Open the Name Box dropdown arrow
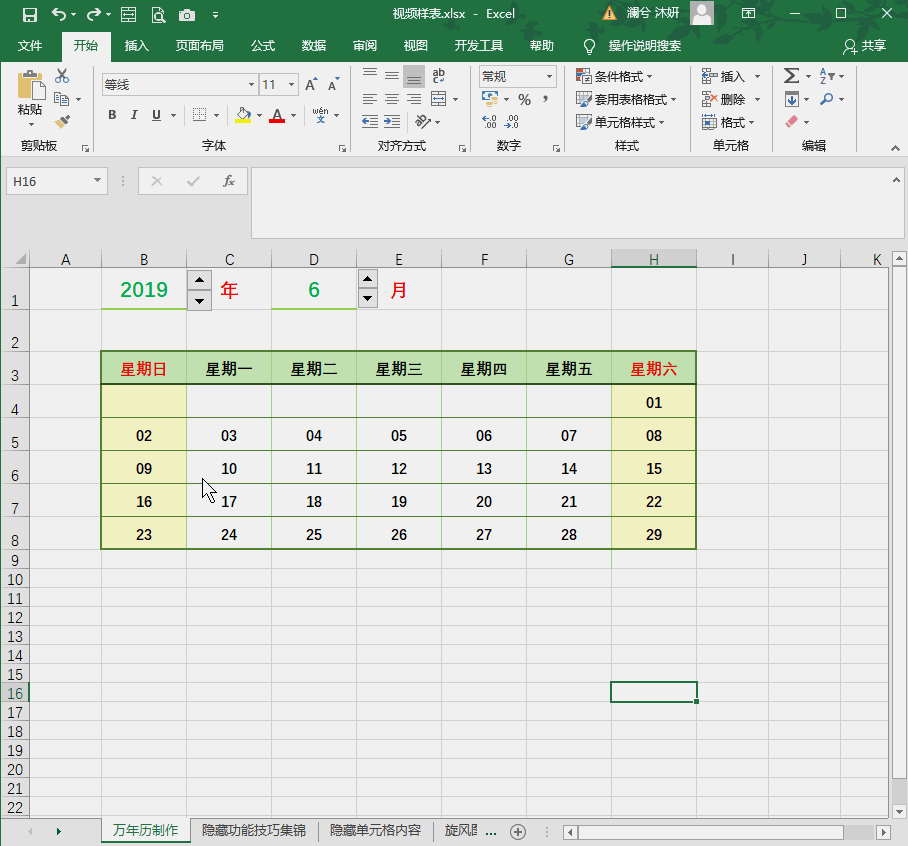This screenshot has height=846, width=908. click(x=97, y=181)
